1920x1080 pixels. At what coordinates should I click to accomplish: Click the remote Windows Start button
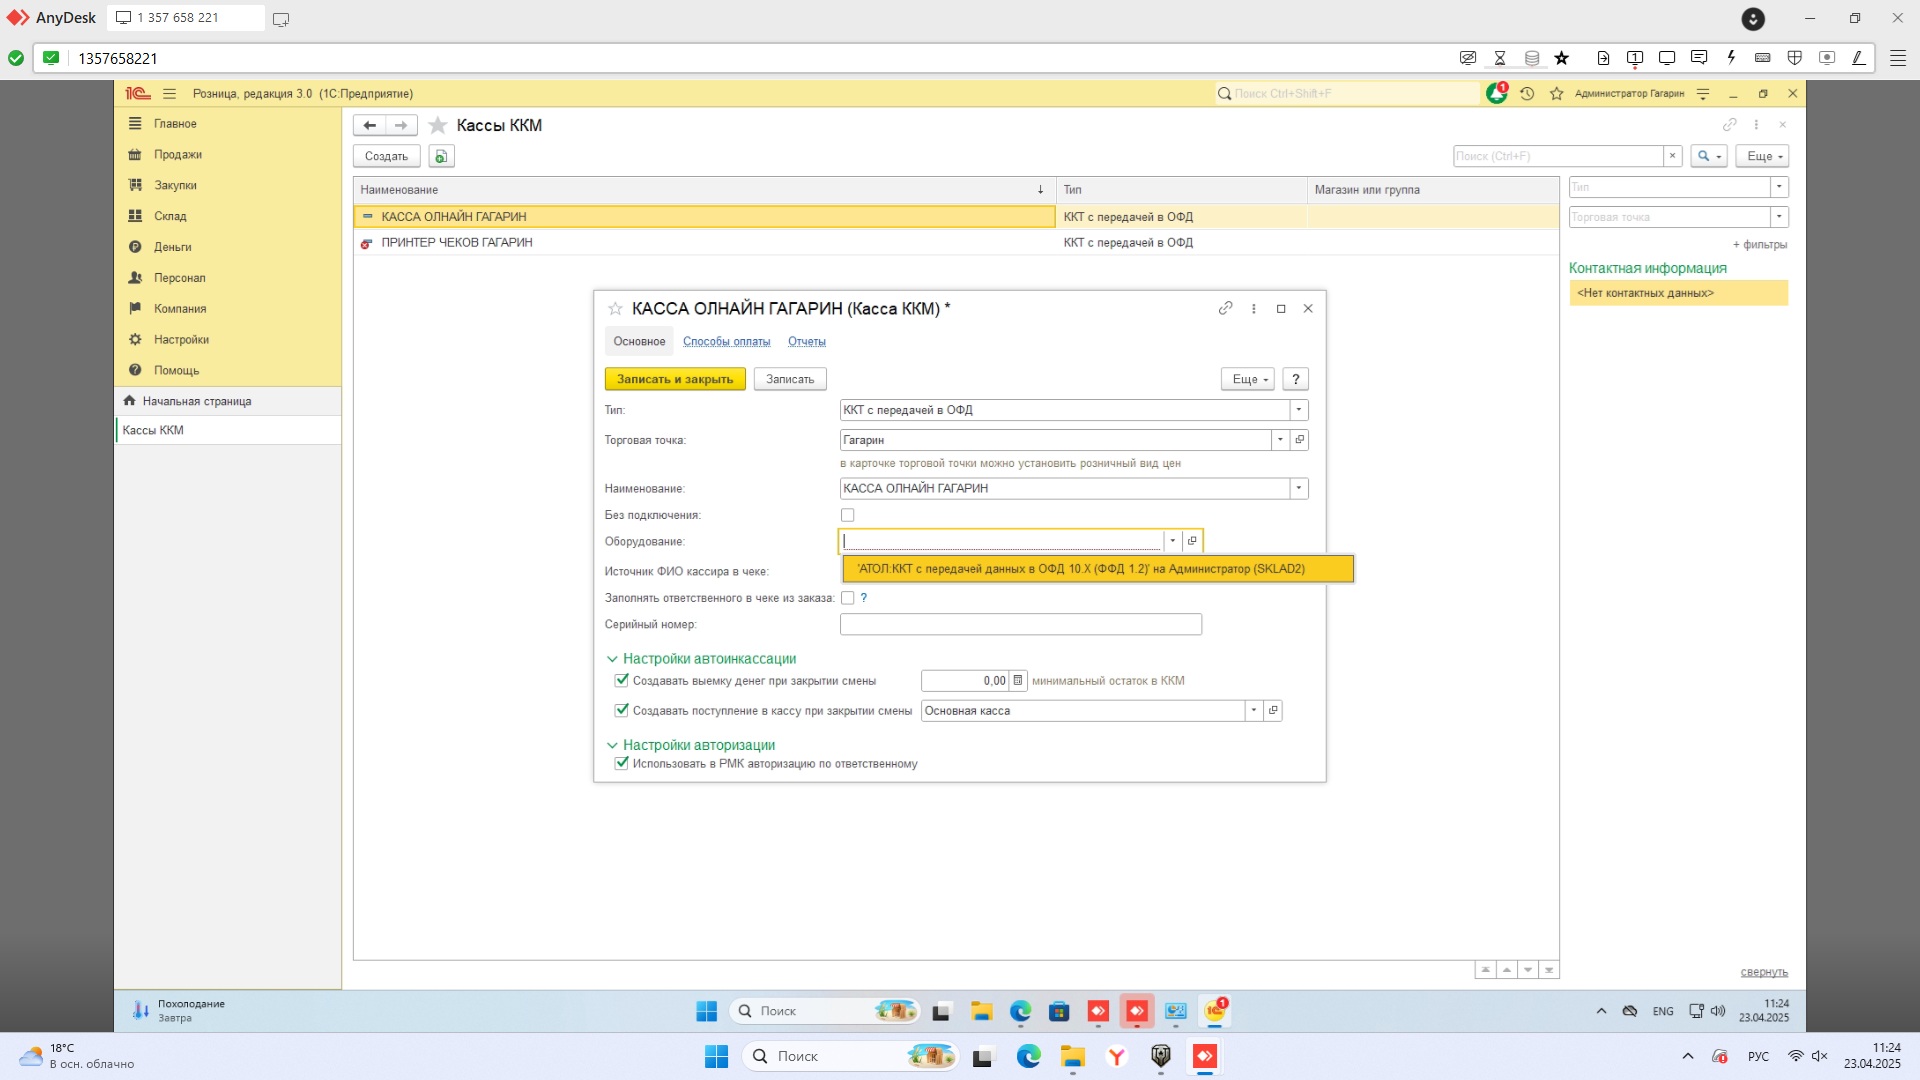pyautogui.click(x=707, y=1011)
